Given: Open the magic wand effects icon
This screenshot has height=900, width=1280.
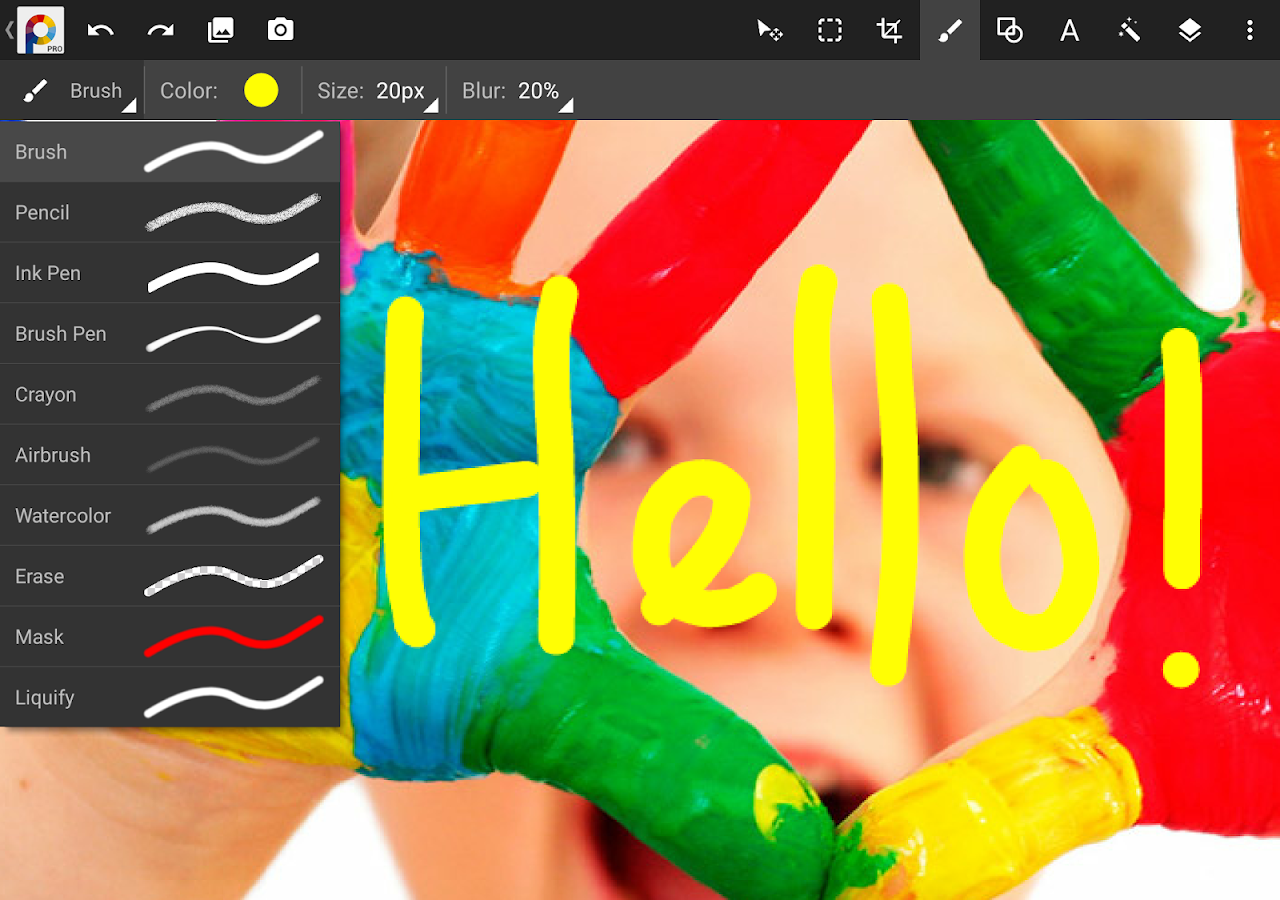Looking at the screenshot, I should tap(1129, 30).
